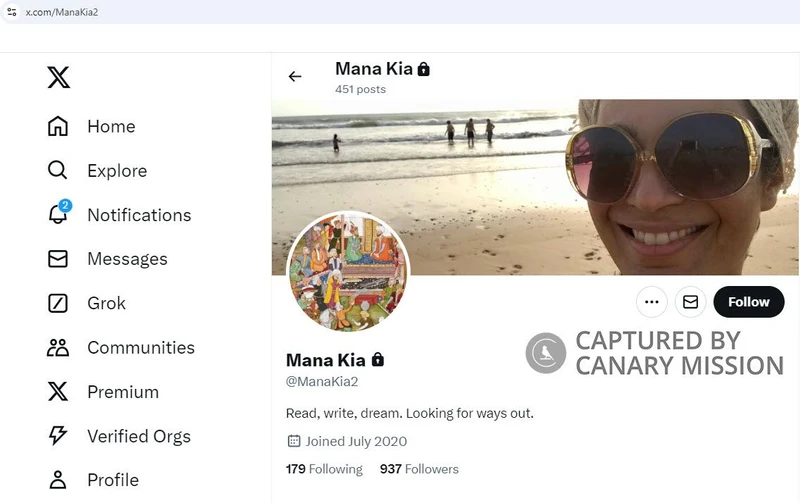Follow Mana Kia
Viewport: 800px width, 503px height.
[x=748, y=302]
